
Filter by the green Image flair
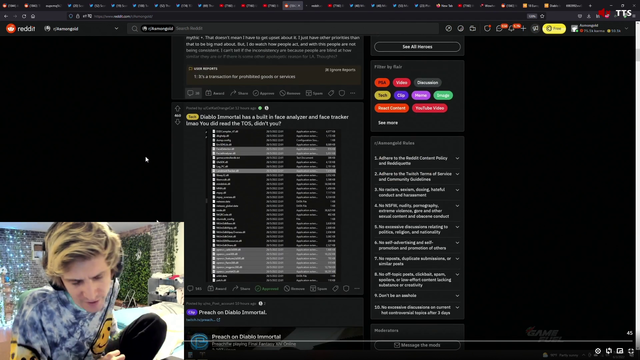tap(443, 96)
